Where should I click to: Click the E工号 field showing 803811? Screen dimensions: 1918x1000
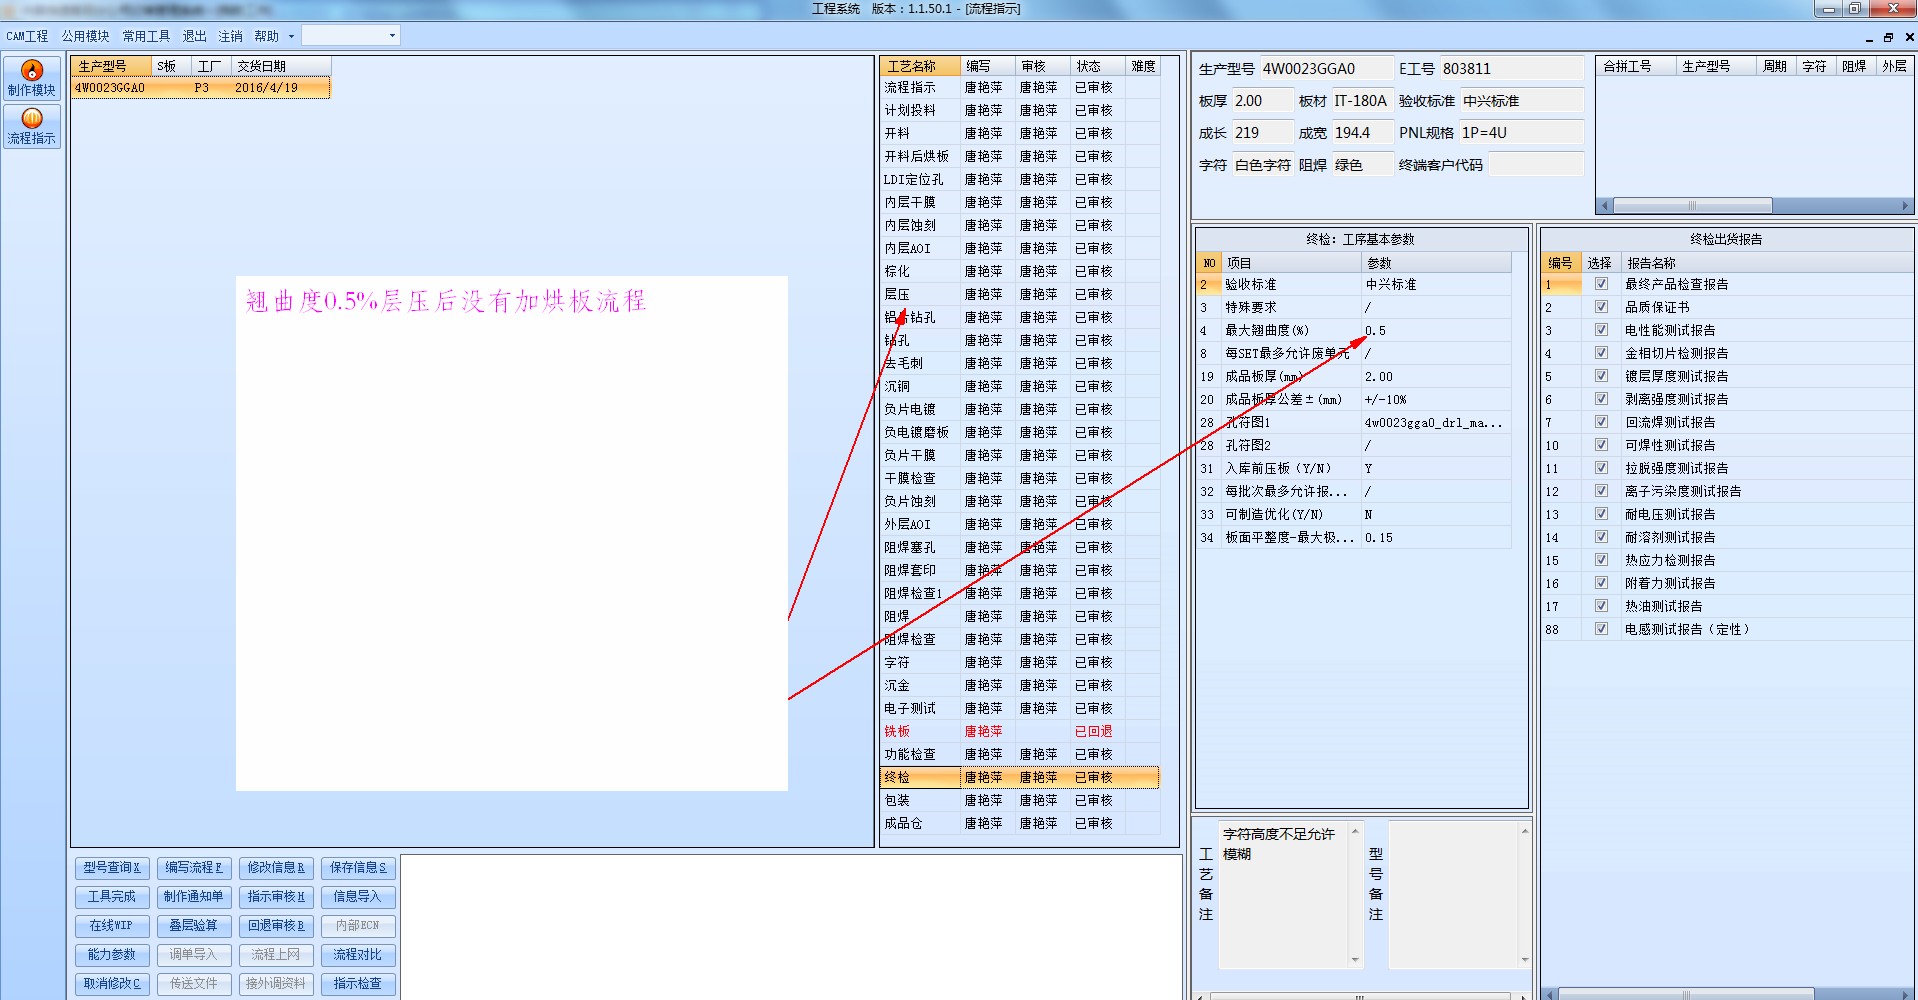pos(1512,69)
